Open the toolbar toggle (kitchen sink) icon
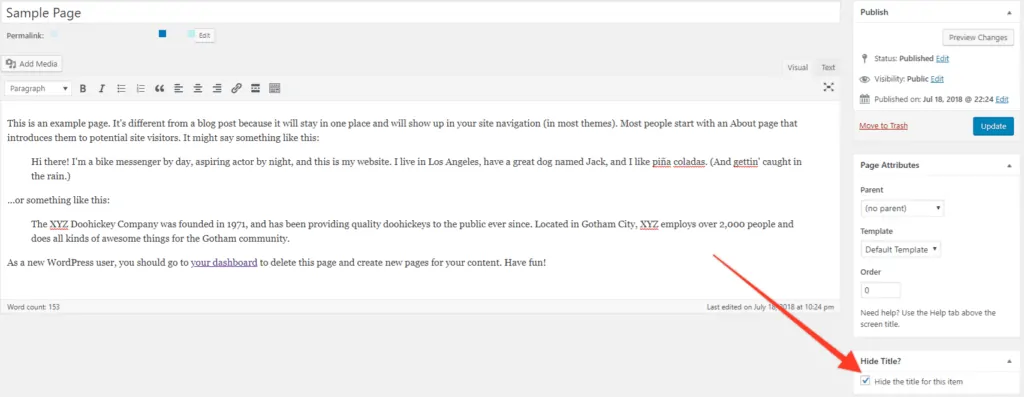Image resolution: width=1024 pixels, height=397 pixels. coord(275,88)
